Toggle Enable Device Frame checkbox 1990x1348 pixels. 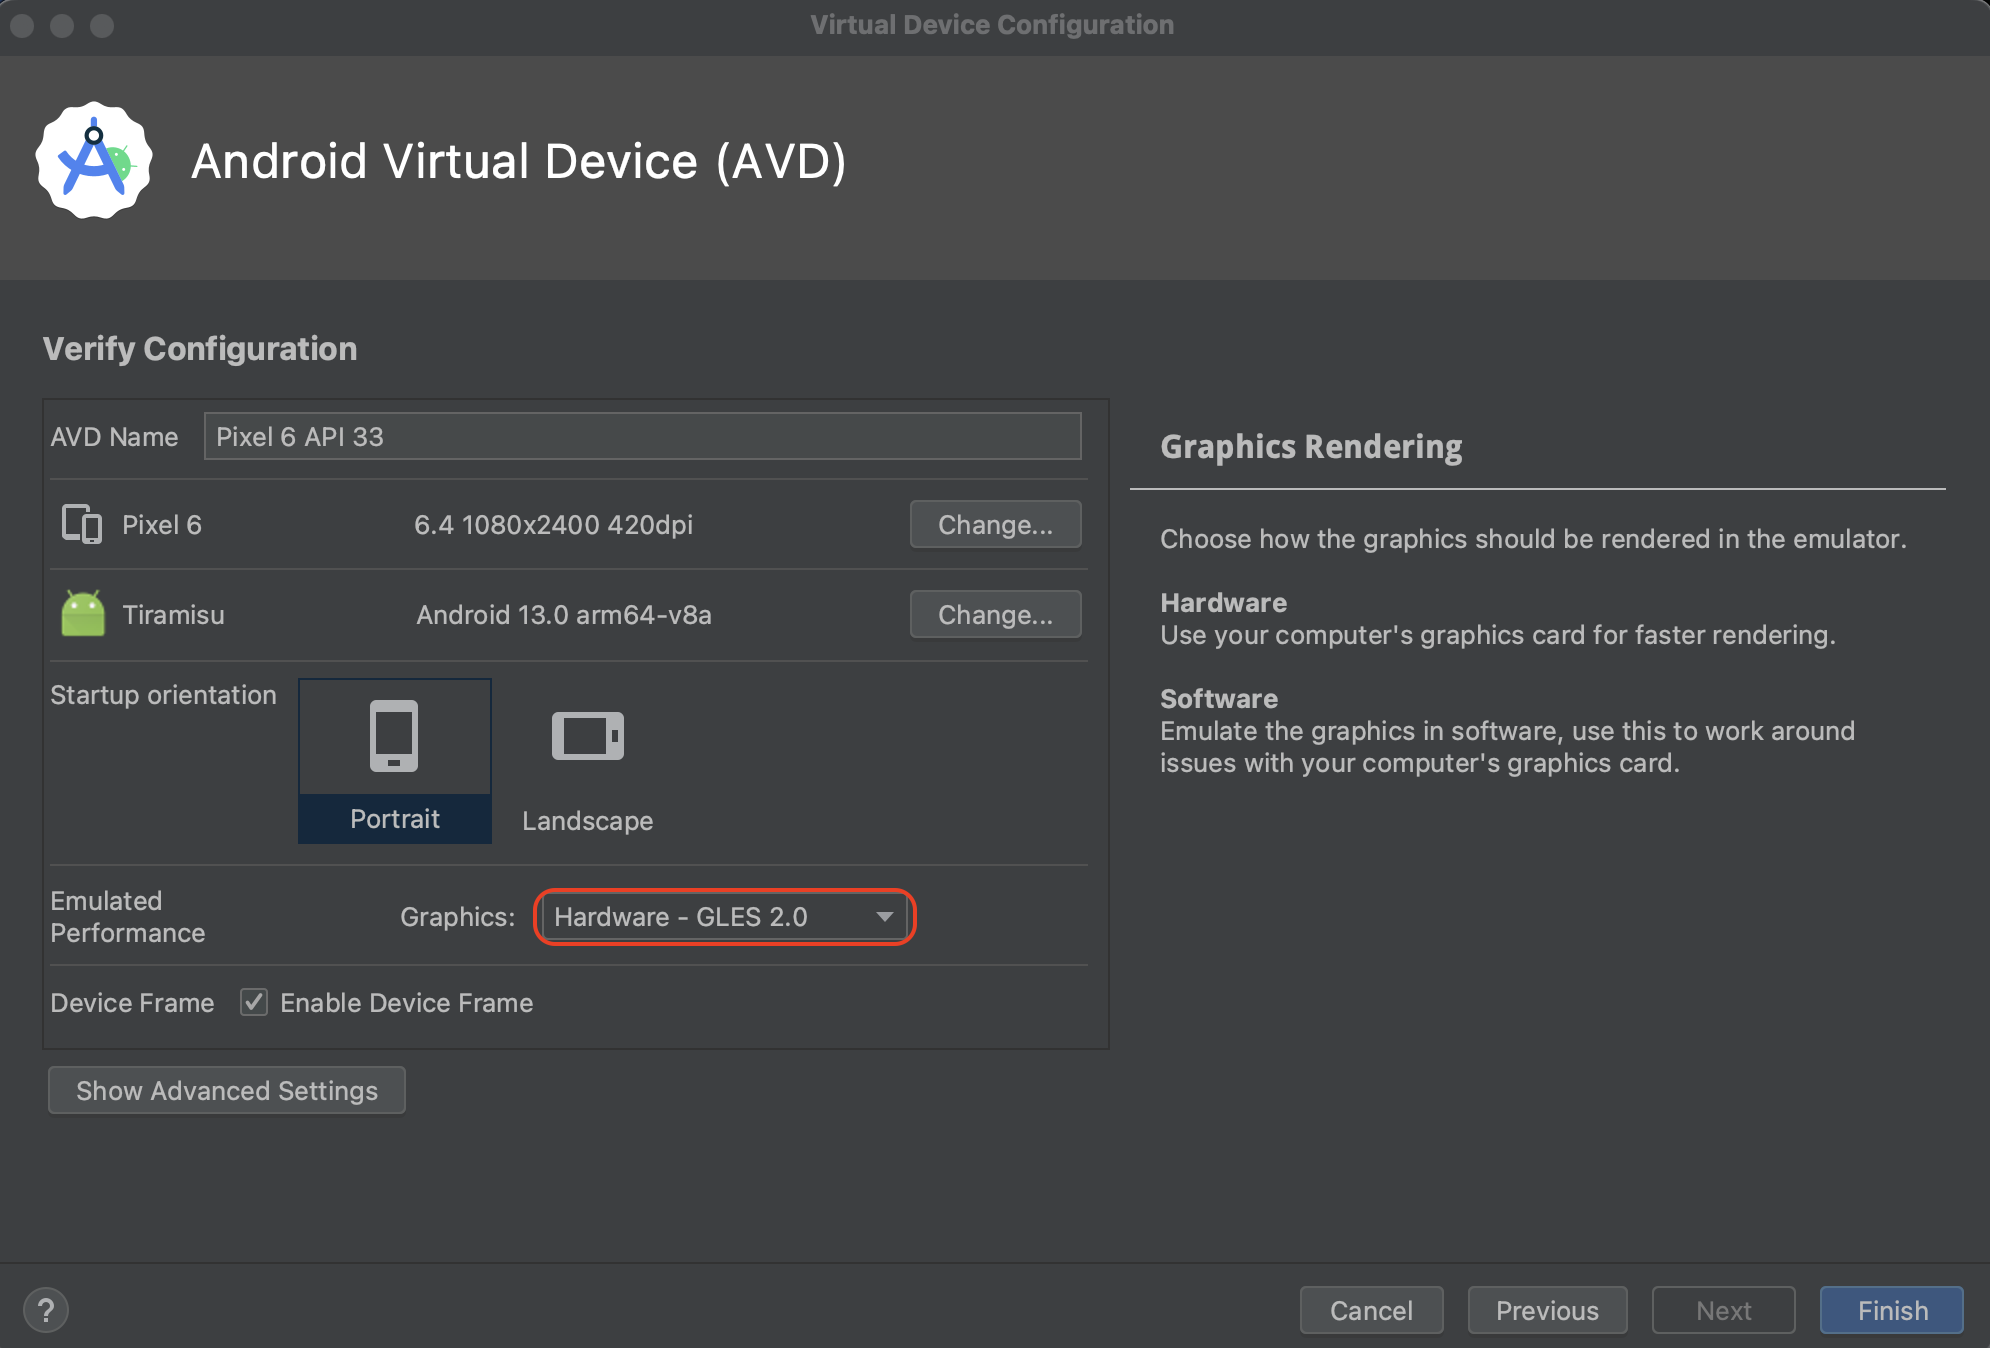click(254, 1002)
